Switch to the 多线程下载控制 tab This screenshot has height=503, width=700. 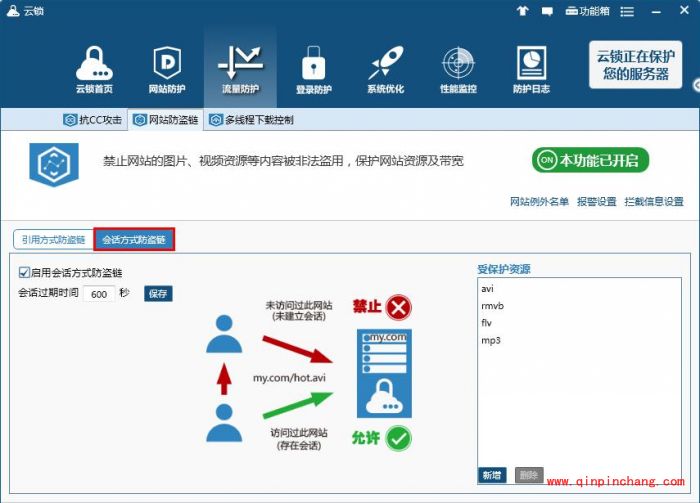click(252, 120)
